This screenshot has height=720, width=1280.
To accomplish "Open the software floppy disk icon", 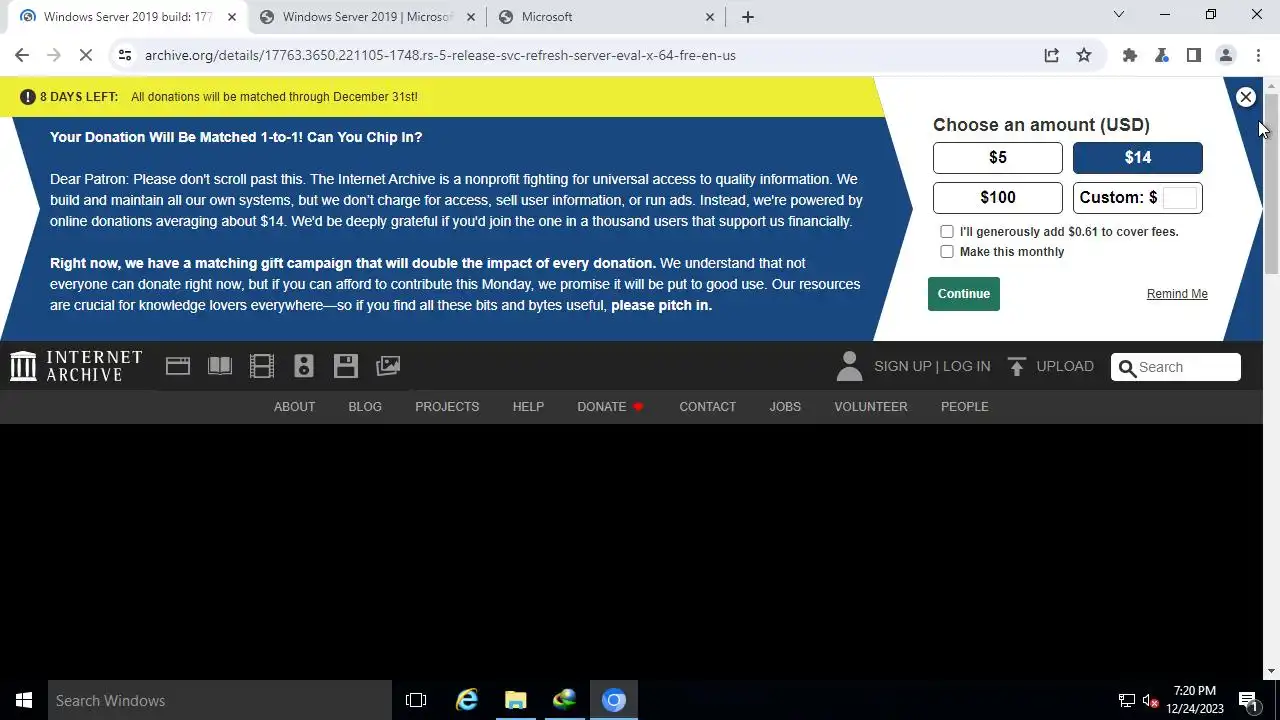I will point(346,366).
